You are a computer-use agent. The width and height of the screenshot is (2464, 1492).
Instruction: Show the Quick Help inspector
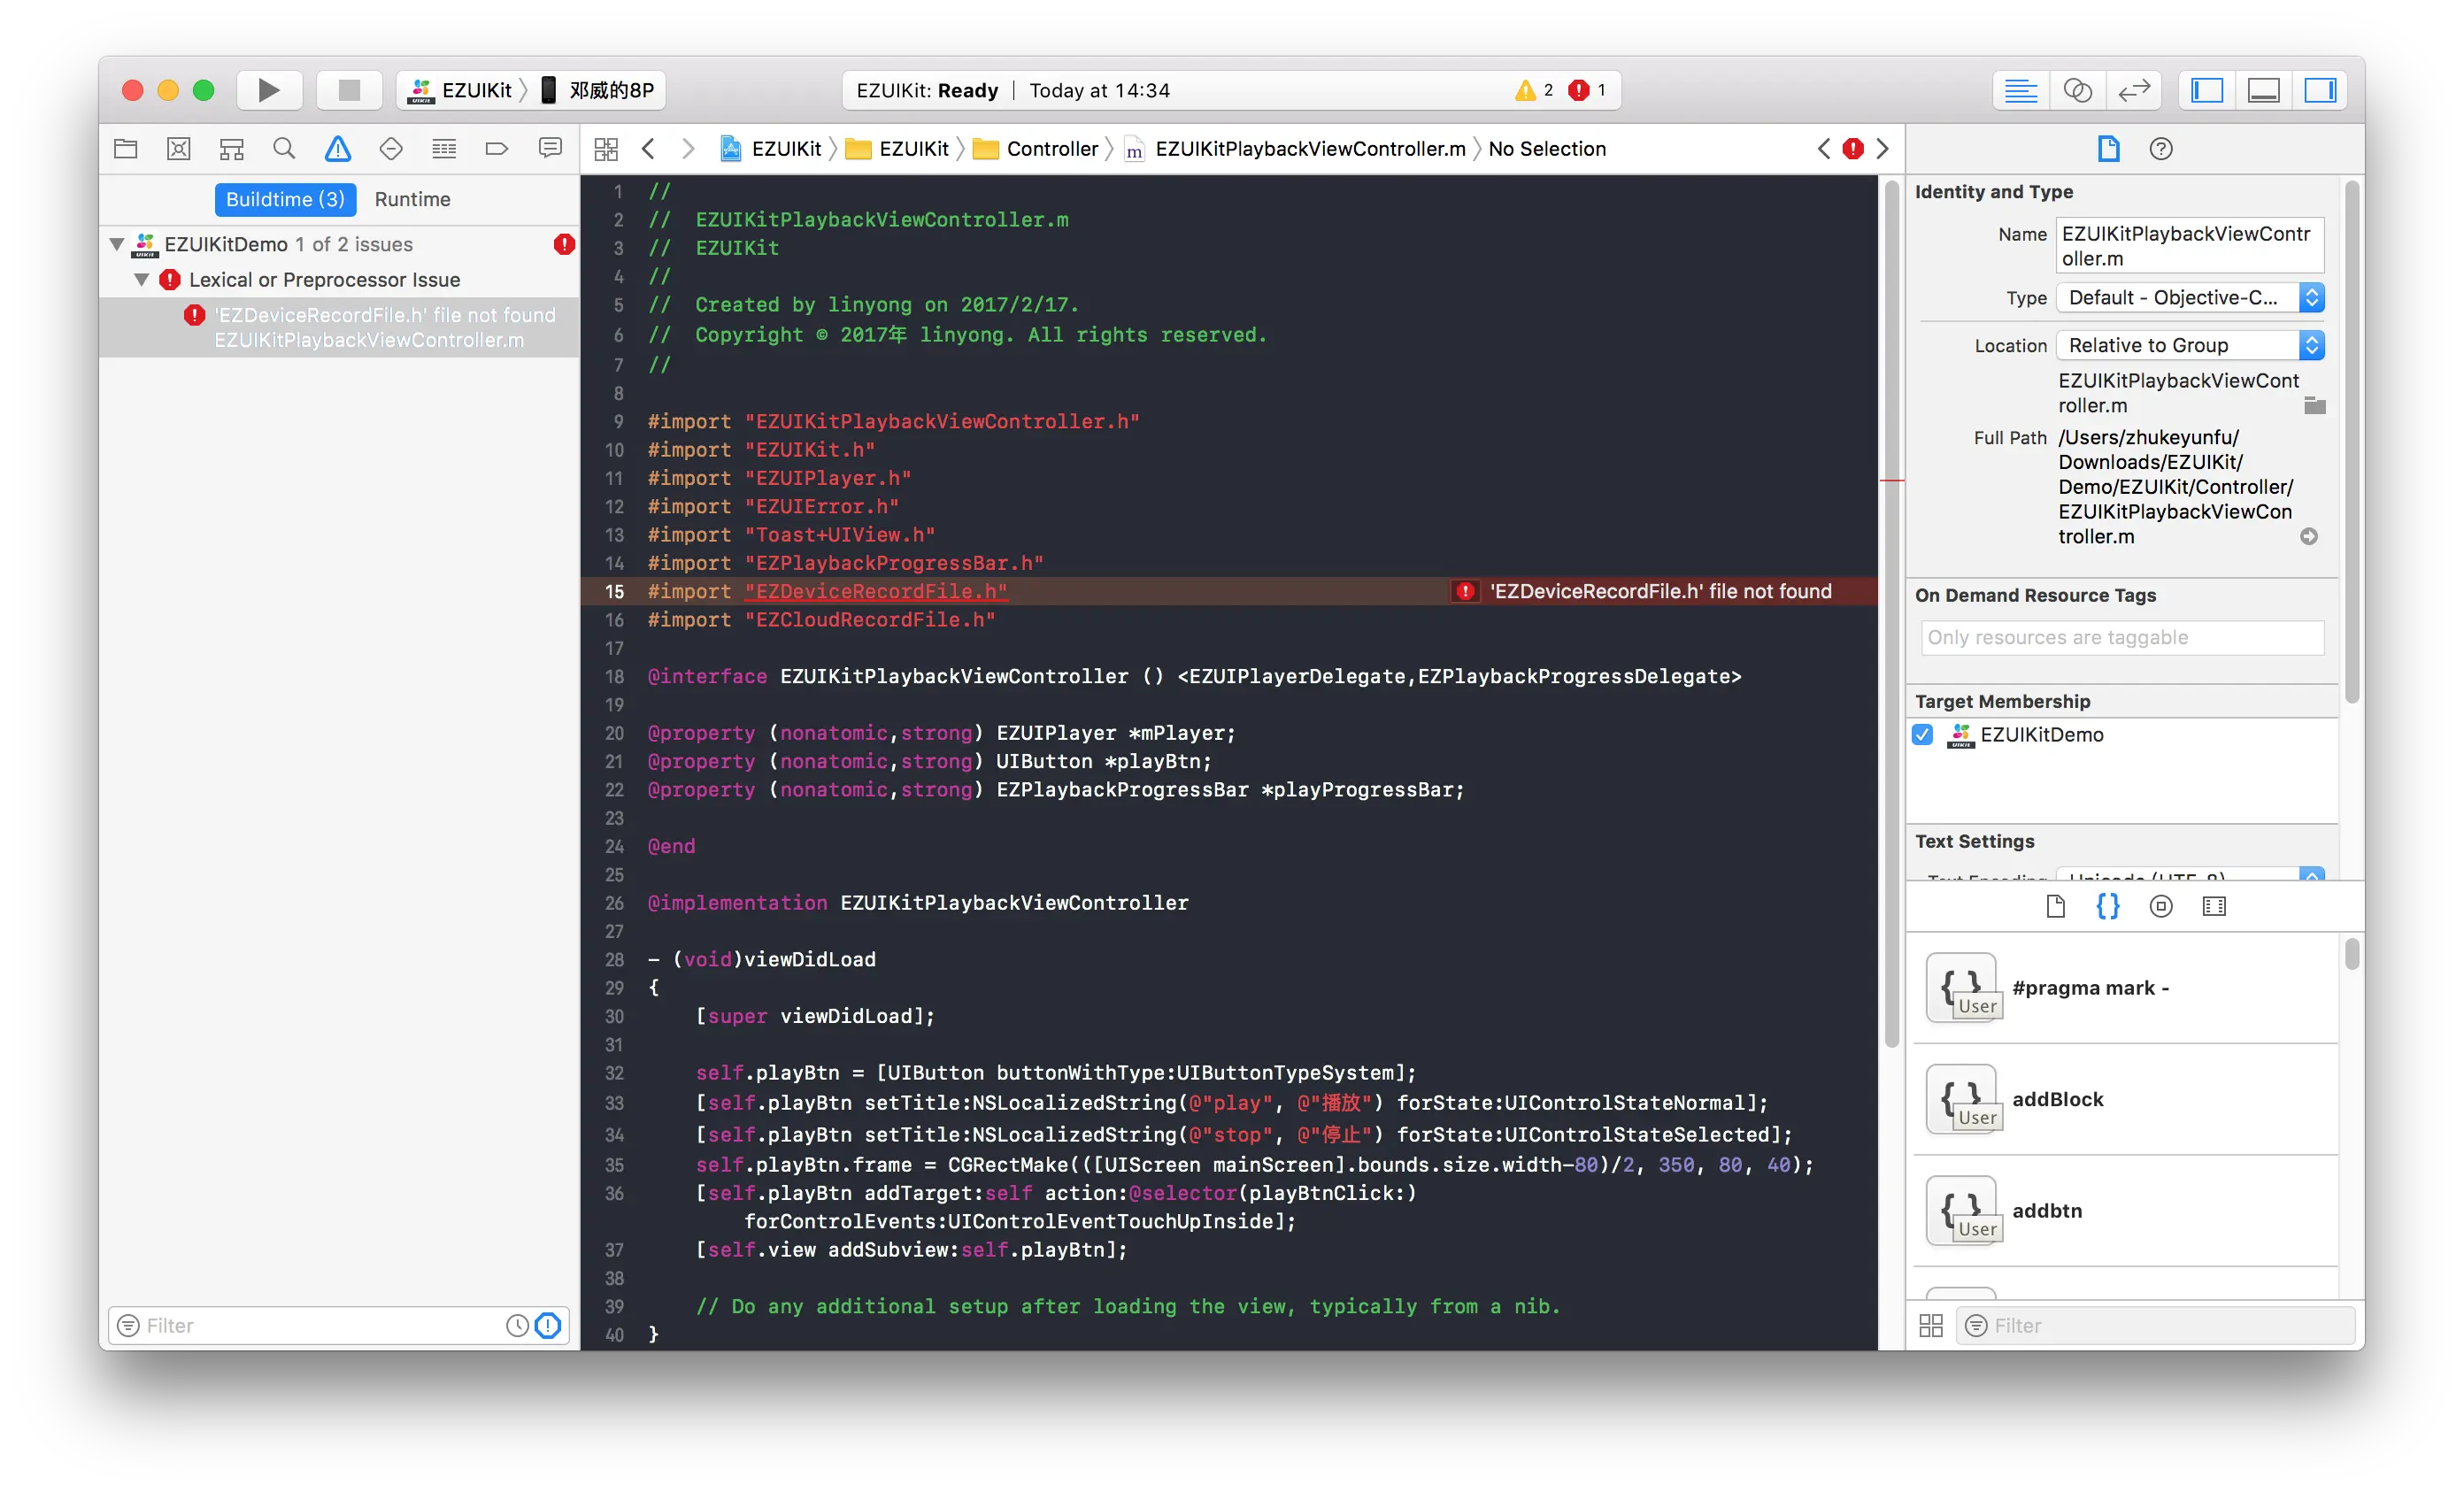pos(2160,149)
